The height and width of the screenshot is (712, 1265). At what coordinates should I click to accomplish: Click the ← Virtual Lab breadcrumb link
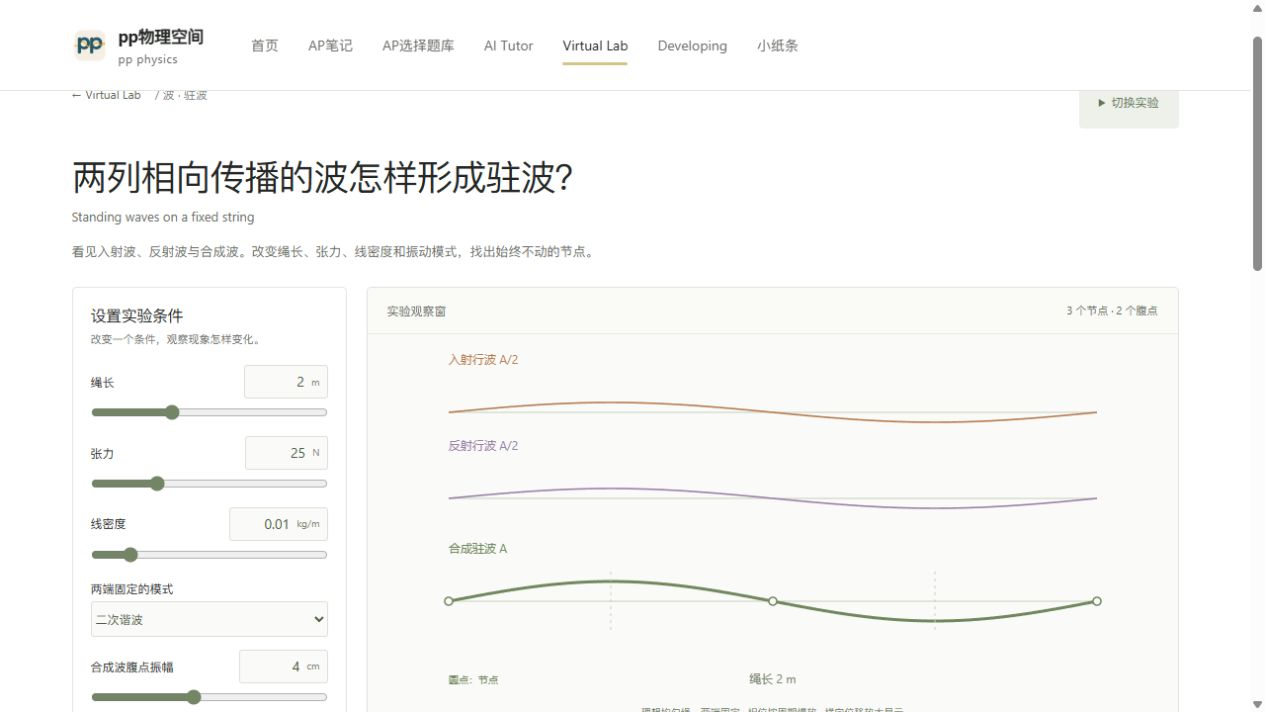[x=107, y=95]
